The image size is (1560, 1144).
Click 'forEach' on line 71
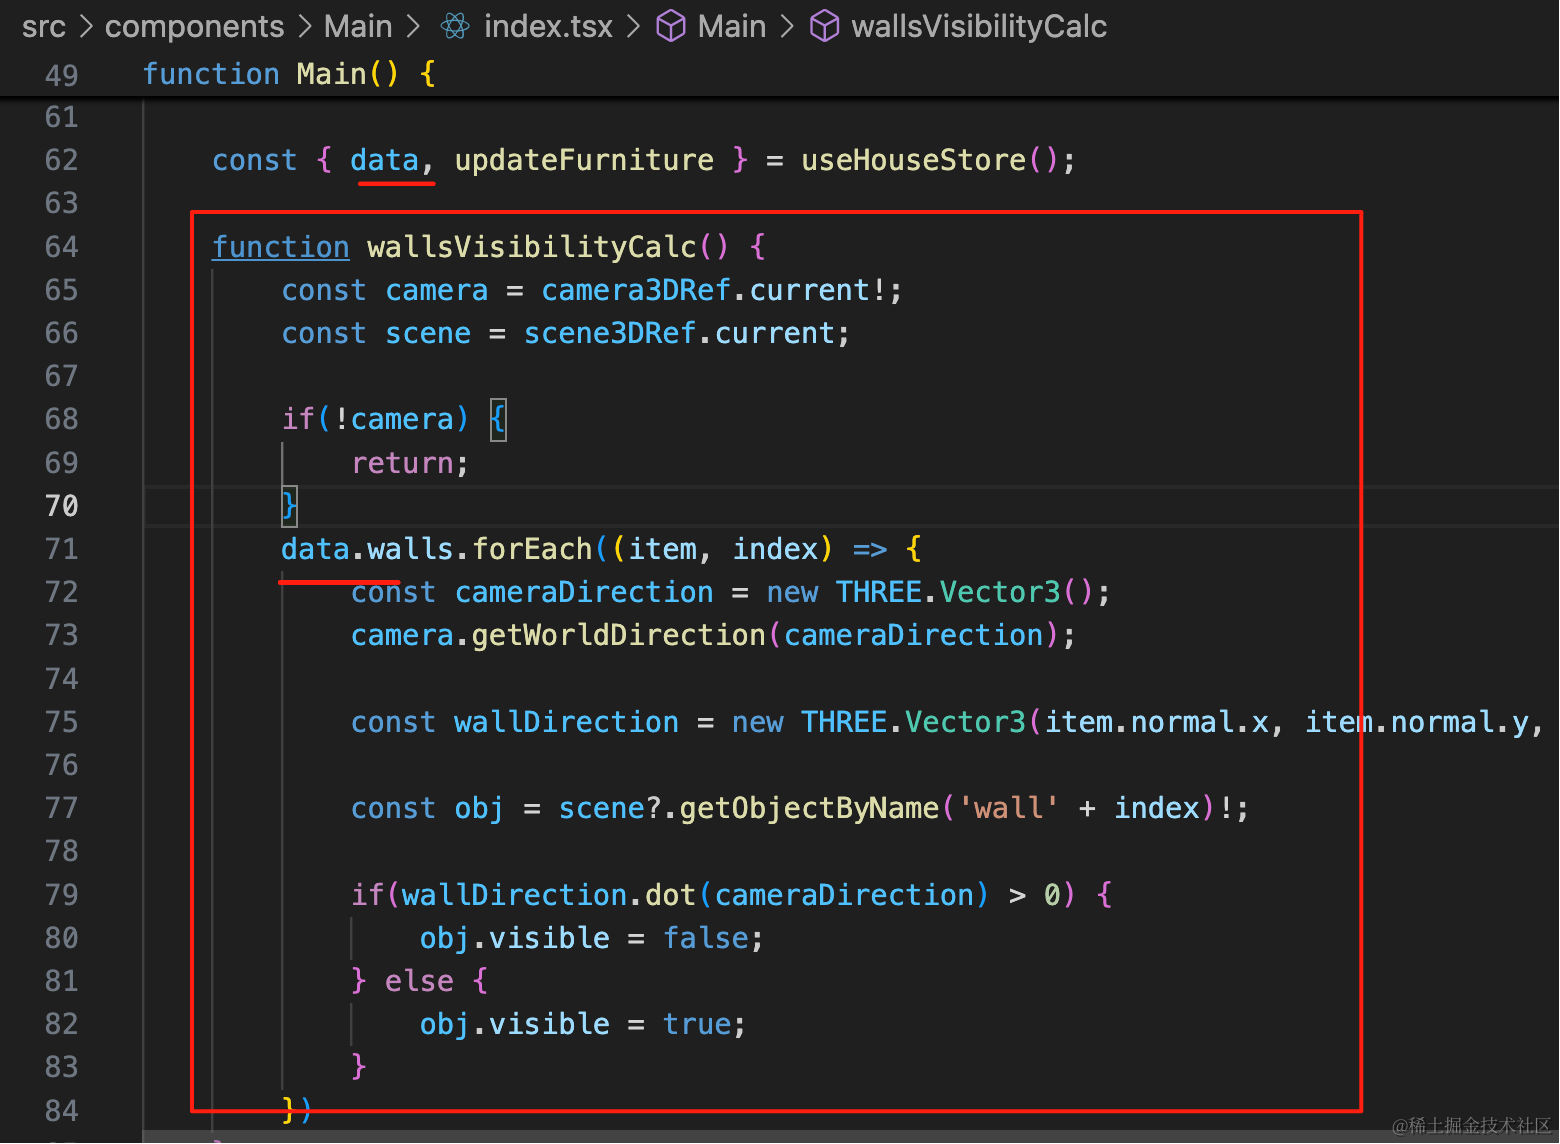532,549
